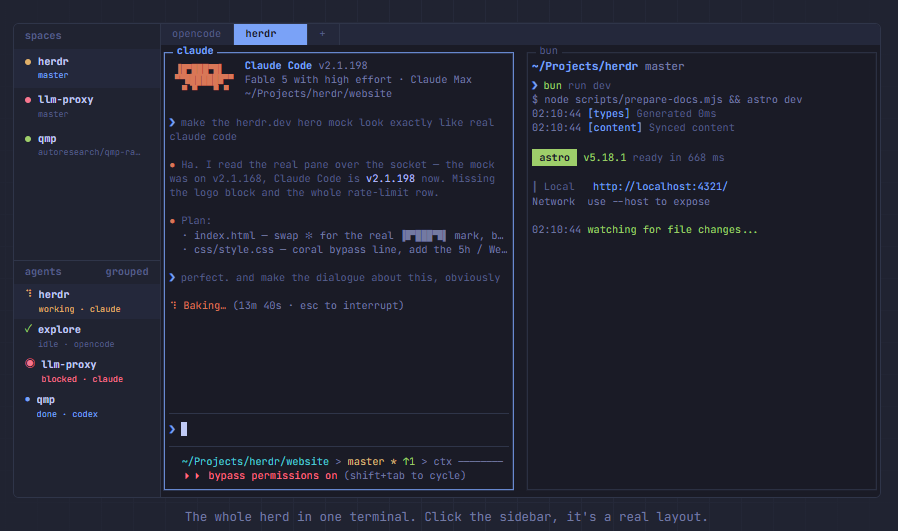Click the red blocked icon beside llm-proxy agent
The height and width of the screenshot is (531, 898).
[30, 363]
